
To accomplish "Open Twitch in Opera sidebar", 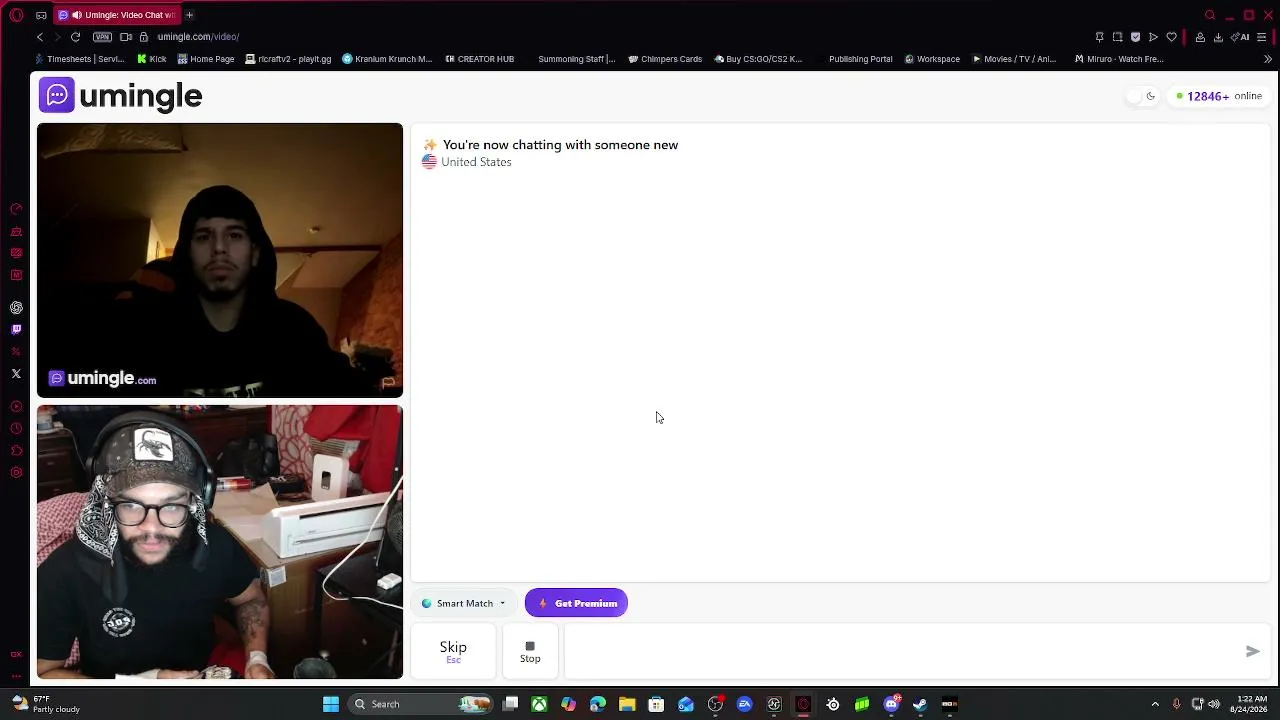I will click(16, 329).
